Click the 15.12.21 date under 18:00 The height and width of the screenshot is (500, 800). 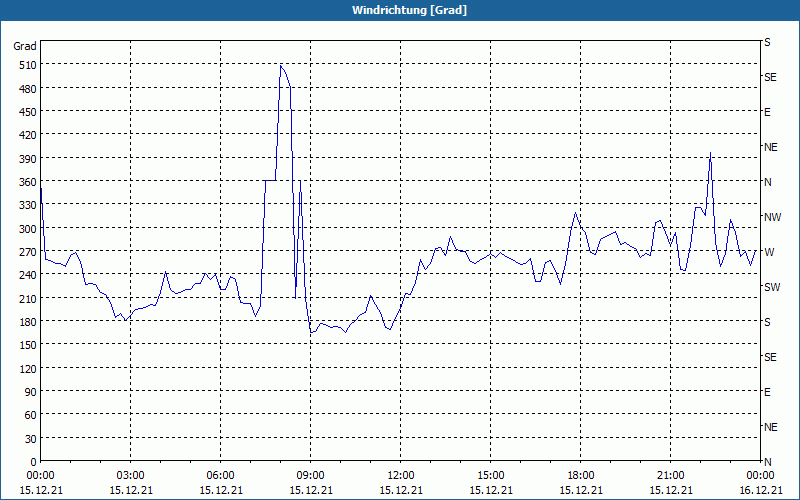pyautogui.click(x=581, y=490)
